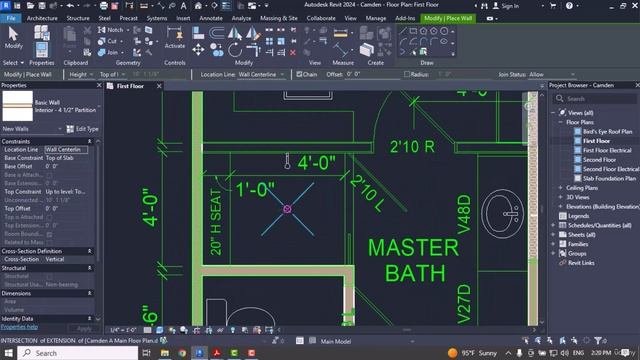Select Mirror - Draw Axis tool
This screenshot has height=360, width=640.
pos(252,33)
